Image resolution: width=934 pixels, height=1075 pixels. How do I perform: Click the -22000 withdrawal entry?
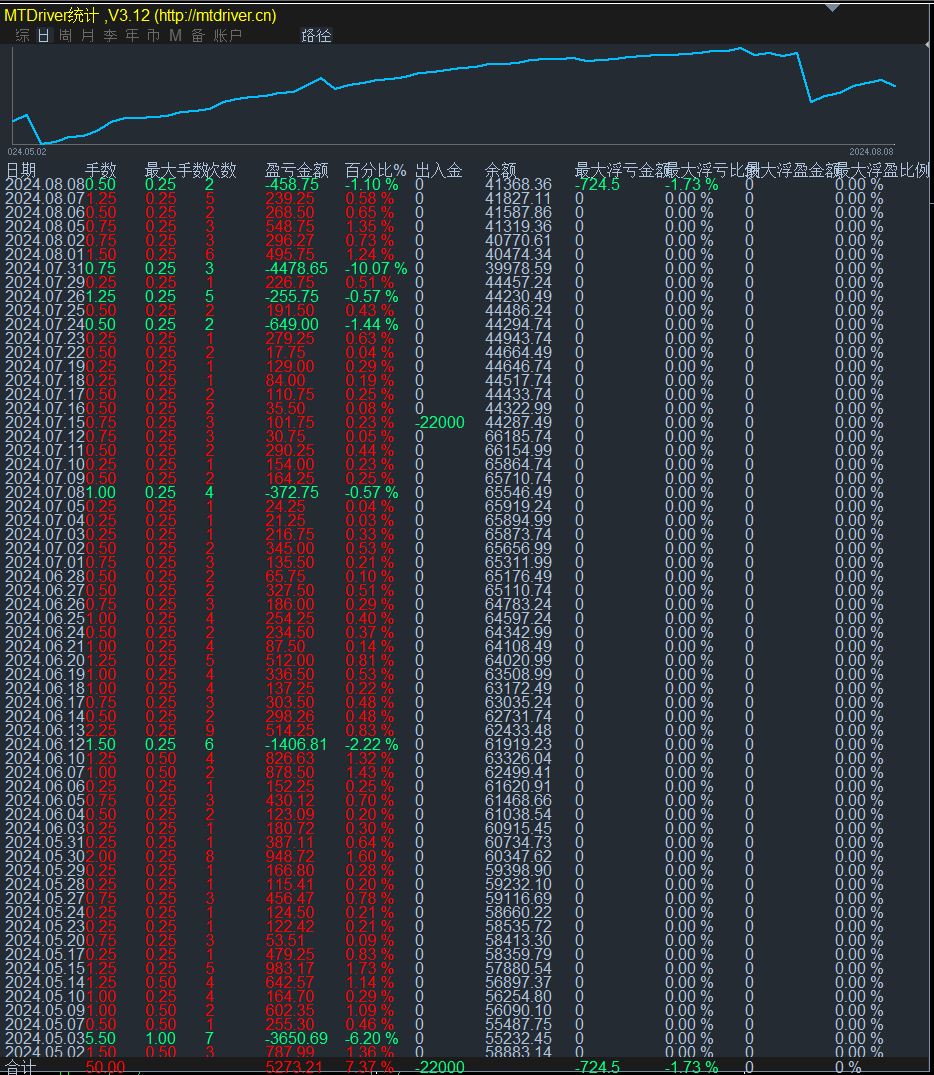440,423
